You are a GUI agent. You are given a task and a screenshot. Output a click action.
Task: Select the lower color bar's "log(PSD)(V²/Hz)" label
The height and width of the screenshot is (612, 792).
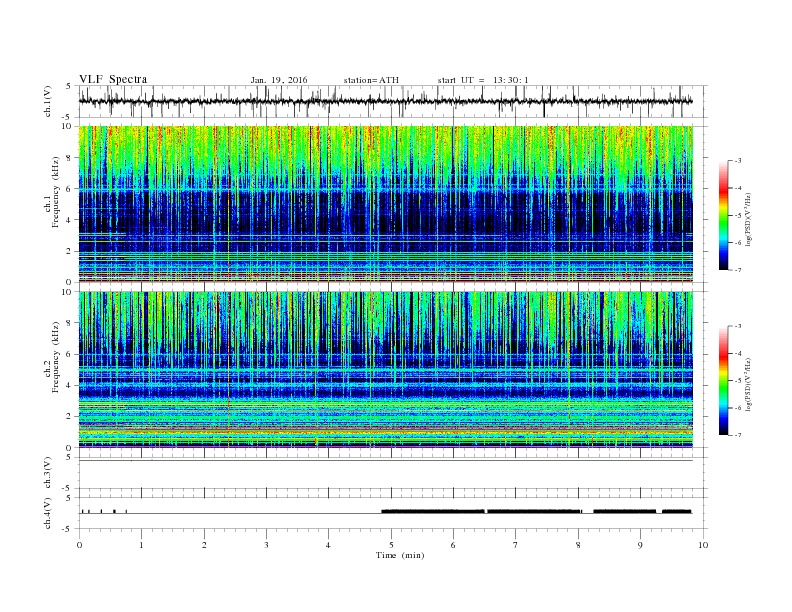point(749,384)
